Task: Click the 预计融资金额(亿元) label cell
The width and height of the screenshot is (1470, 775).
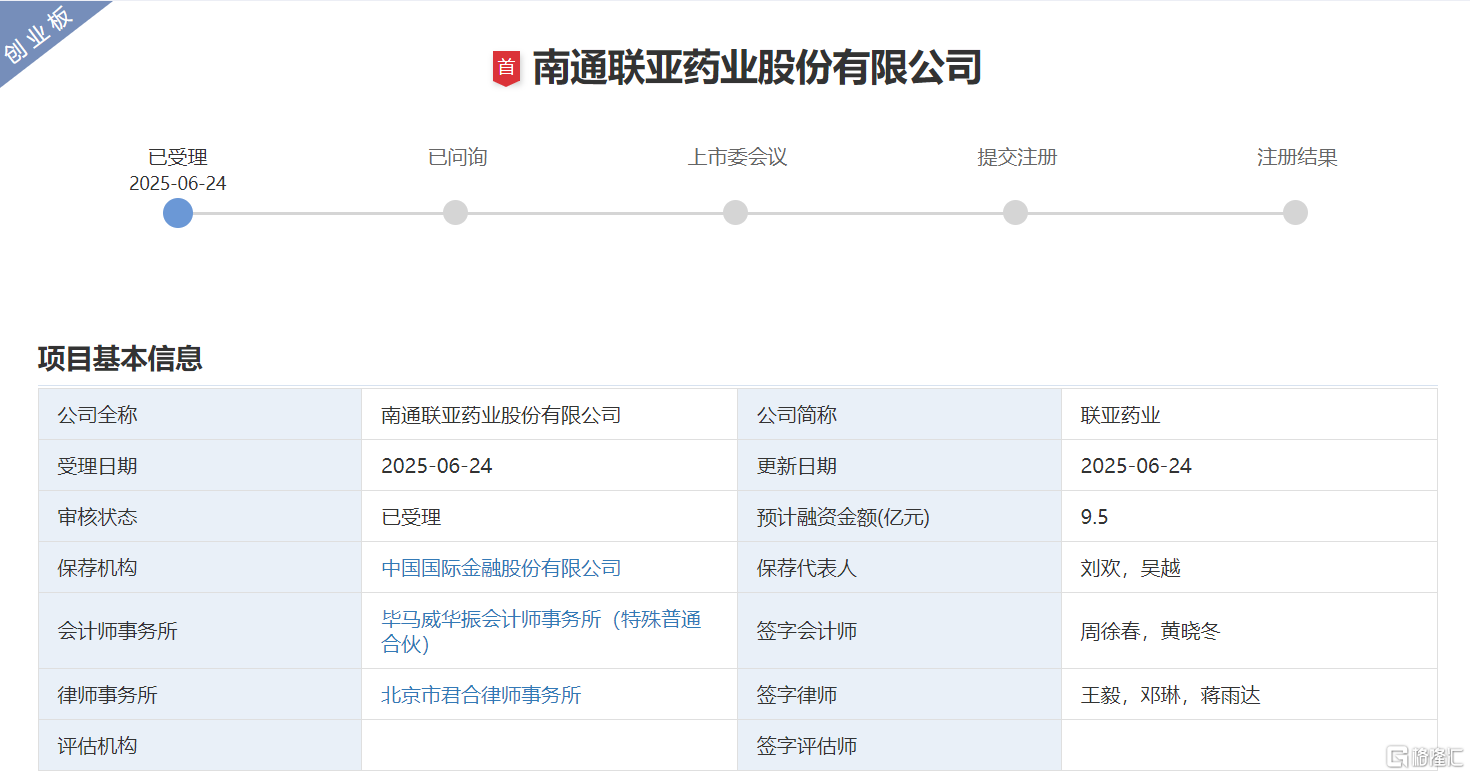Action: (x=899, y=516)
